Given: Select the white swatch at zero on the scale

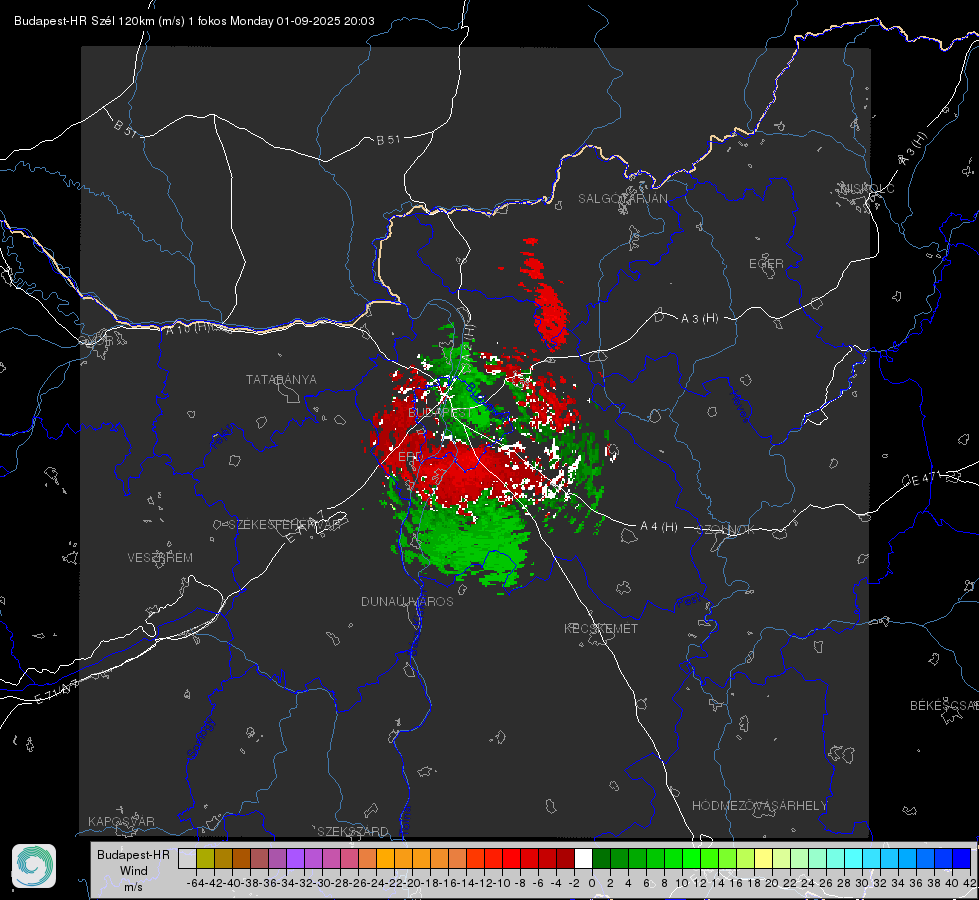Looking at the screenshot, I should [x=583, y=858].
